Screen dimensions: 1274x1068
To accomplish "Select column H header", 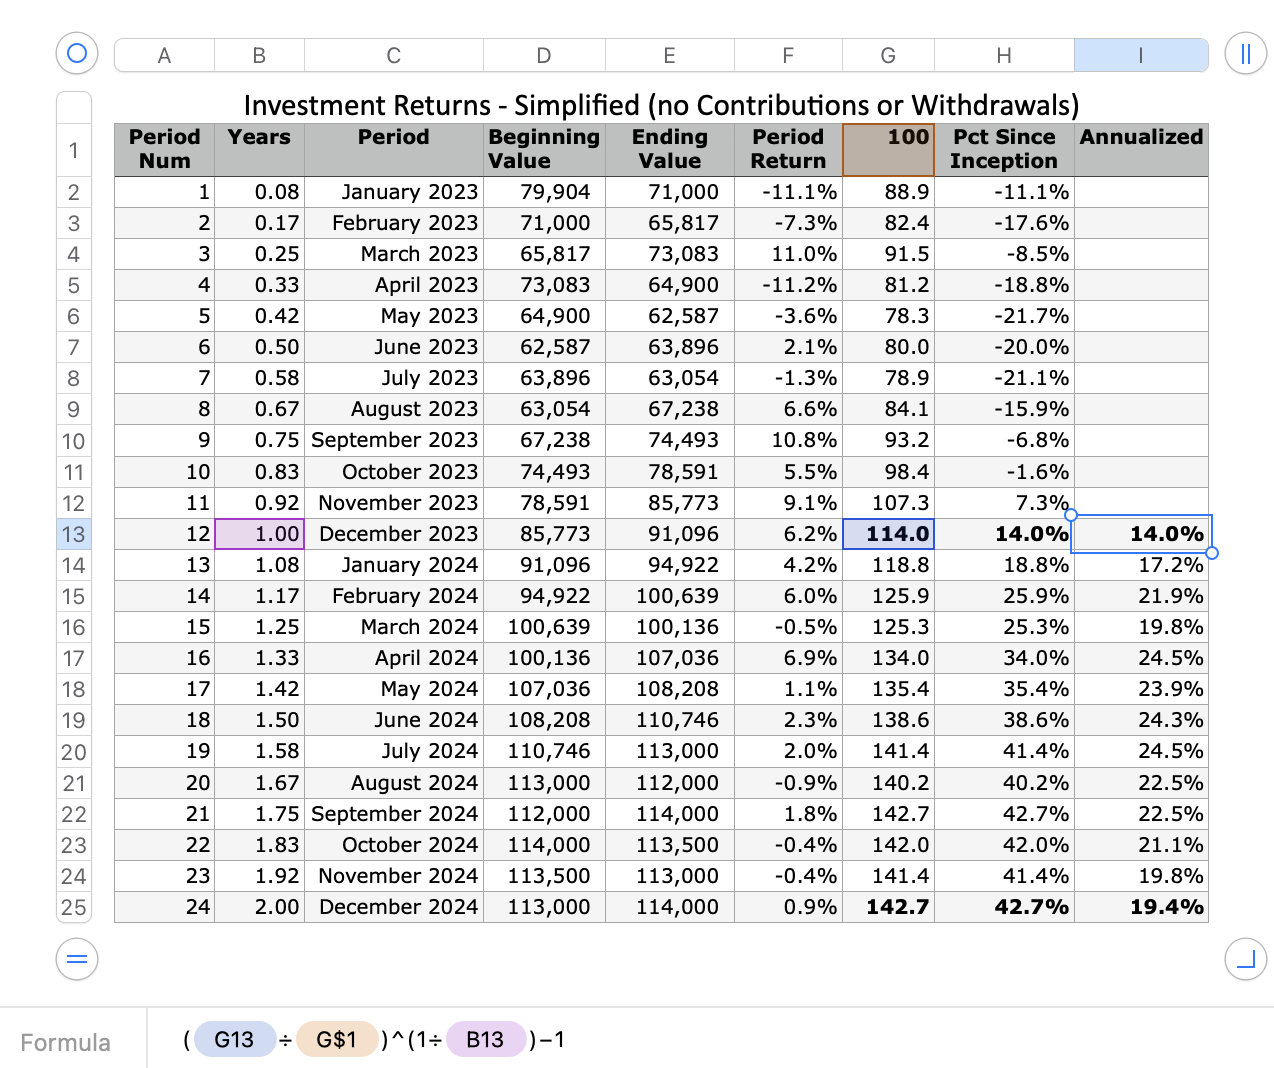I will [1004, 56].
